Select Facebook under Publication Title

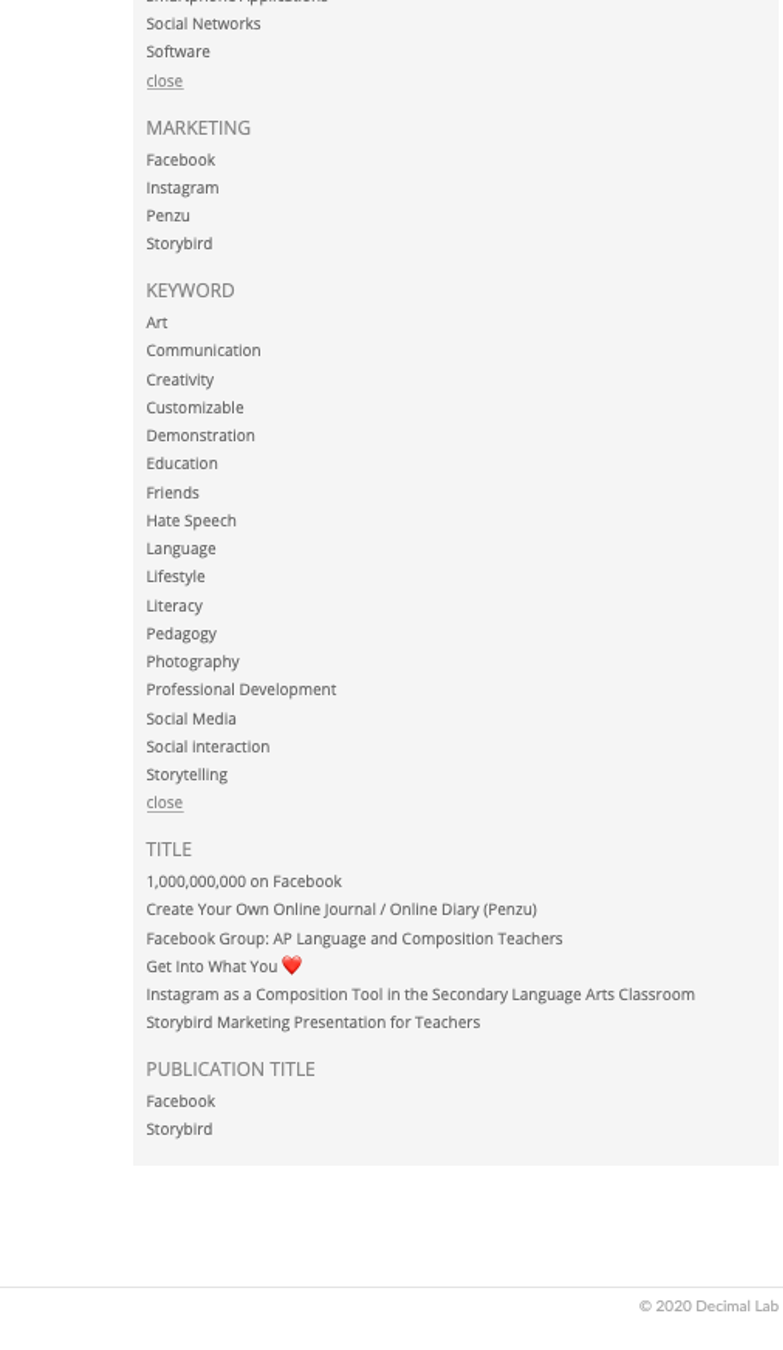pos(180,1102)
